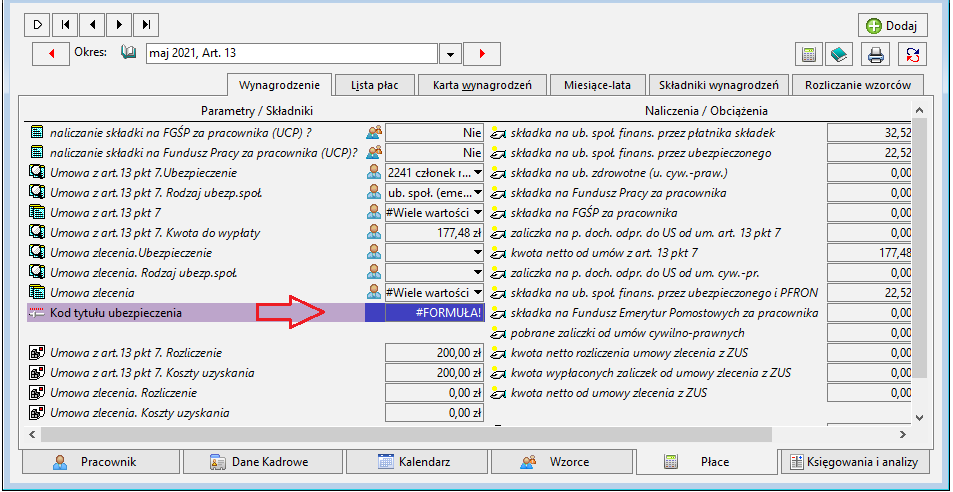Screen dimensions: 953x492
Task: Click the green book icon
Action: coord(839,54)
